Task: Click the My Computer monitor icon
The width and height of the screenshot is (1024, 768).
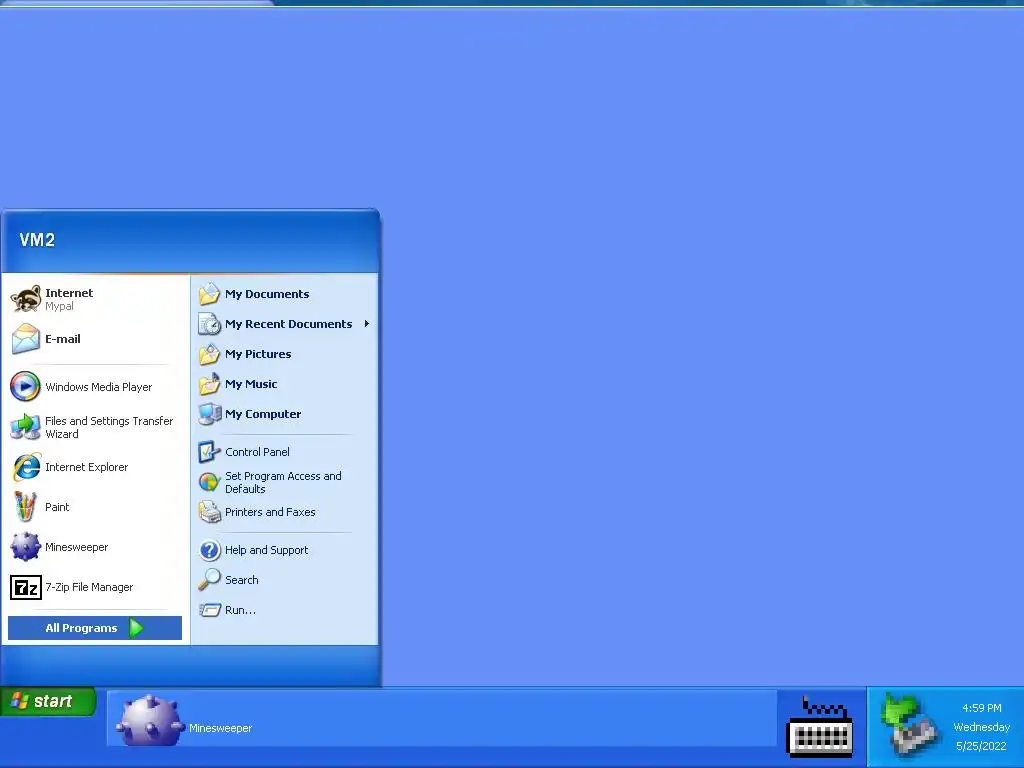Action: point(210,414)
